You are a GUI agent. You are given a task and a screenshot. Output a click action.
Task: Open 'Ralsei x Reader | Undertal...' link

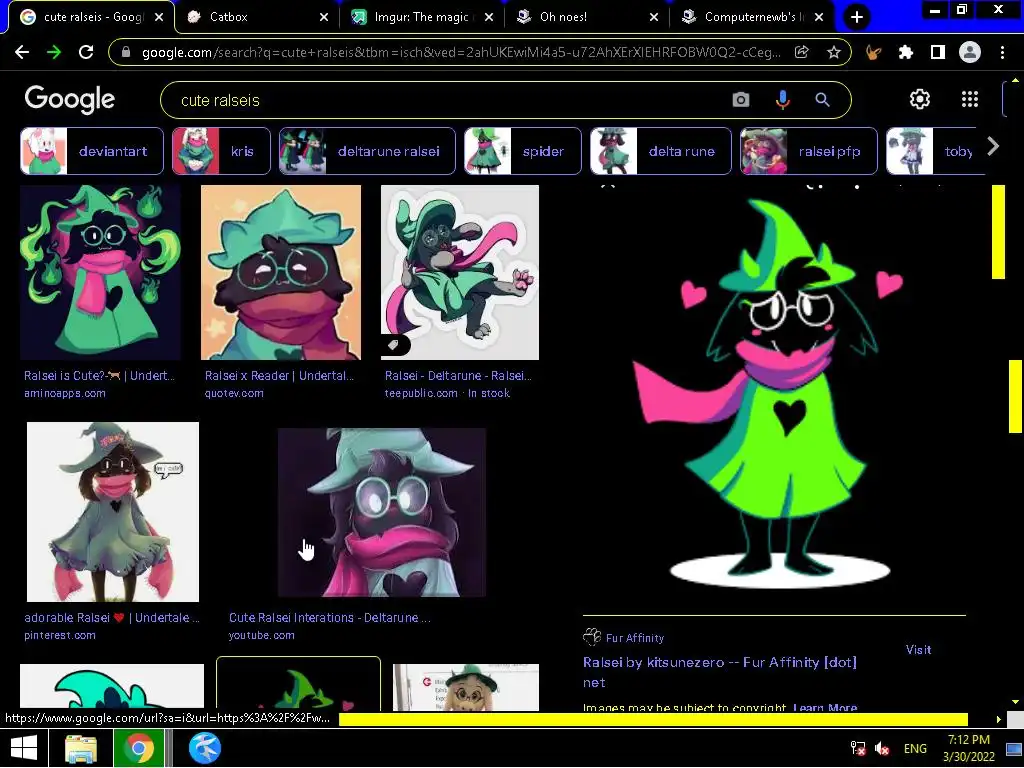coord(280,376)
